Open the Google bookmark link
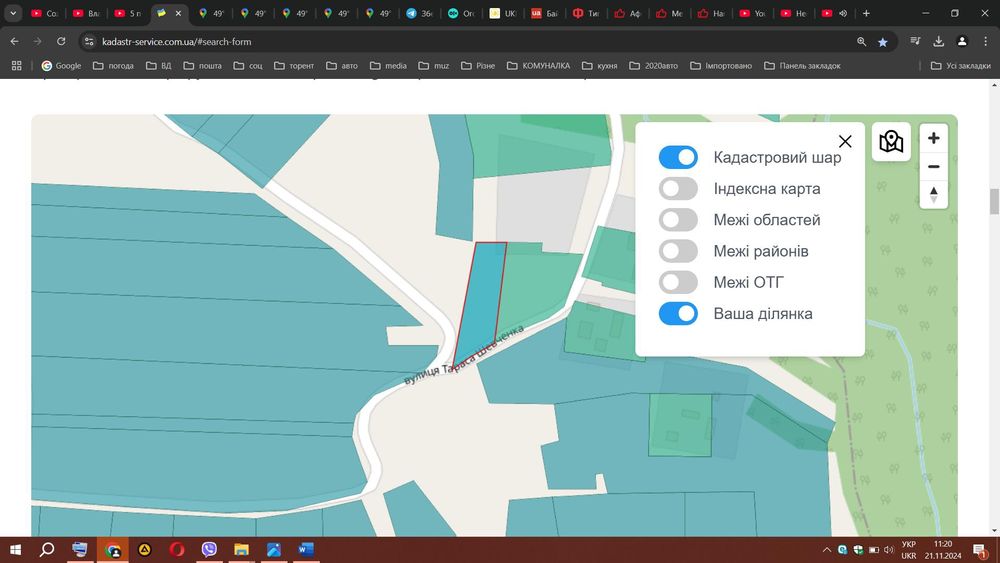The width and height of the screenshot is (1000, 563). (61, 66)
